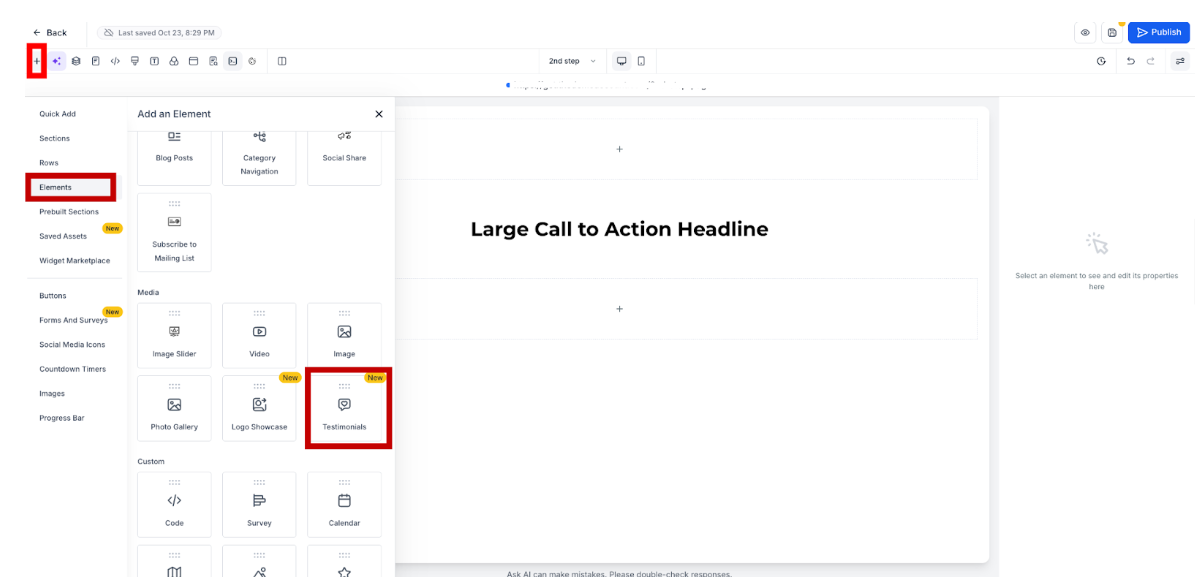Open Widget Marketplace in the sidebar
This screenshot has height=585, width=1197.
point(75,260)
